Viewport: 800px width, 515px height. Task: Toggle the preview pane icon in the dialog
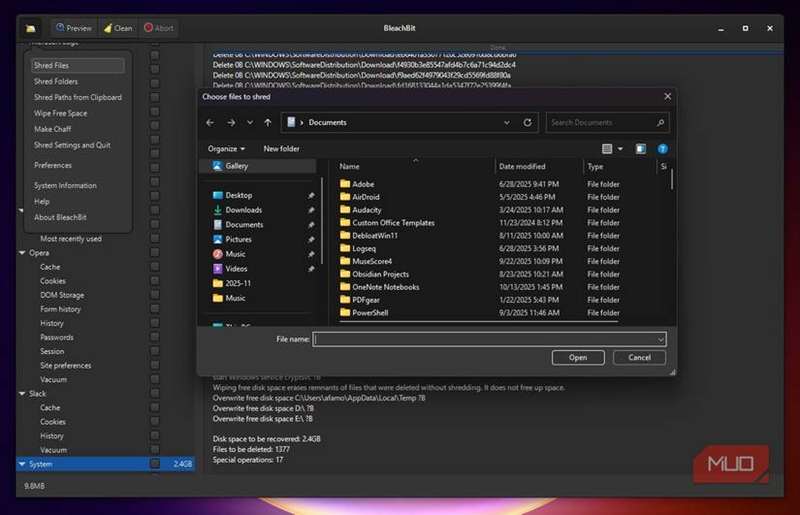tap(641, 149)
